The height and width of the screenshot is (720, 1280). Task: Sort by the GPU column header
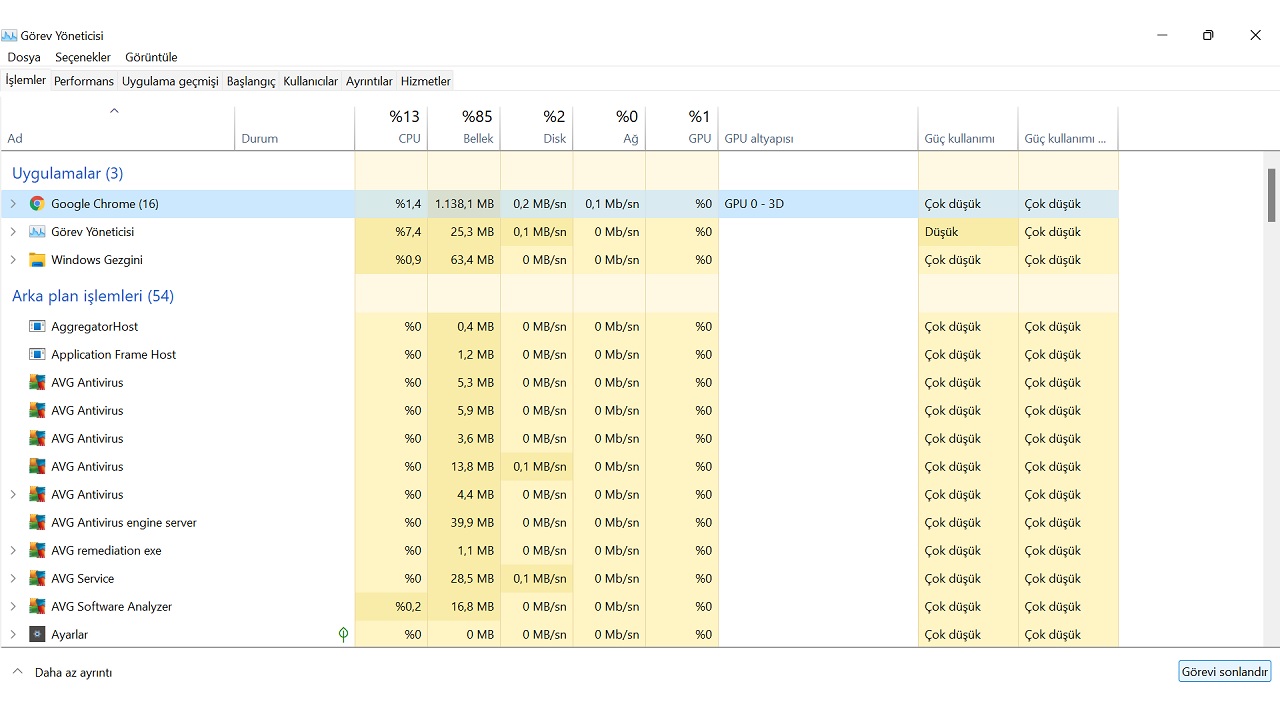(x=682, y=128)
